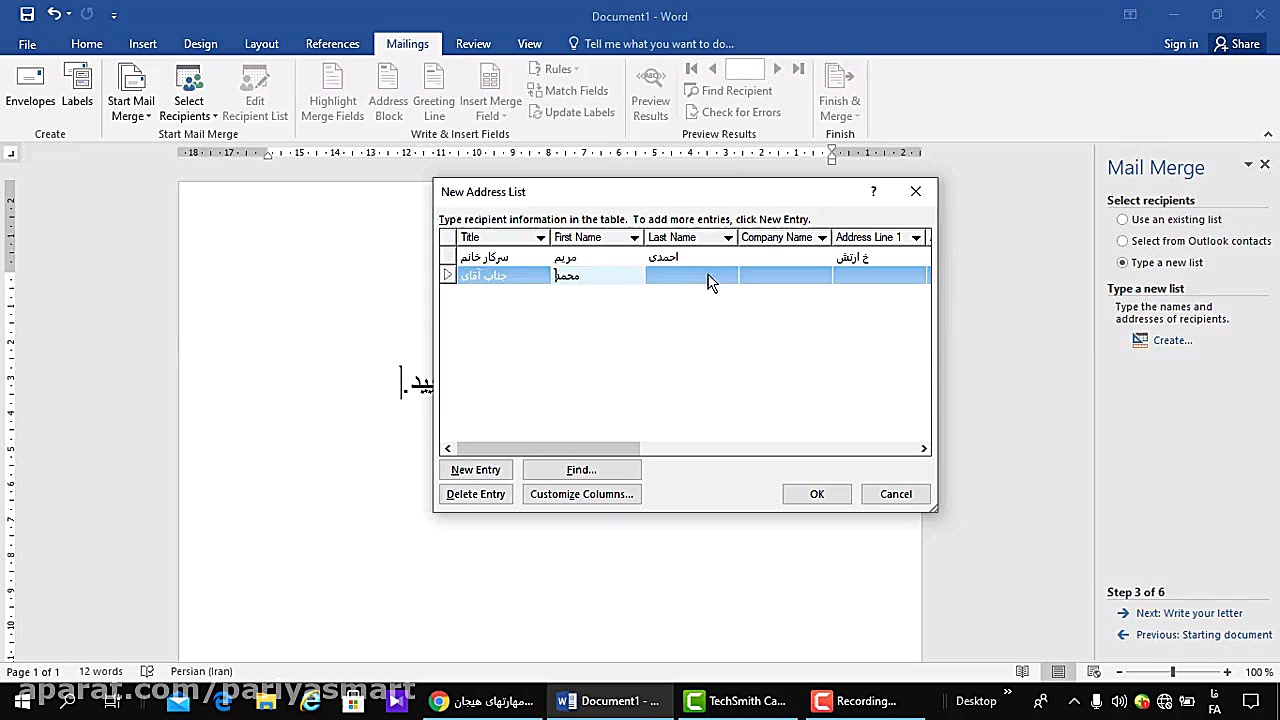The image size is (1280, 720).
Task: Switch to Read Mode view in status bar
Action: coord(1022,672)
